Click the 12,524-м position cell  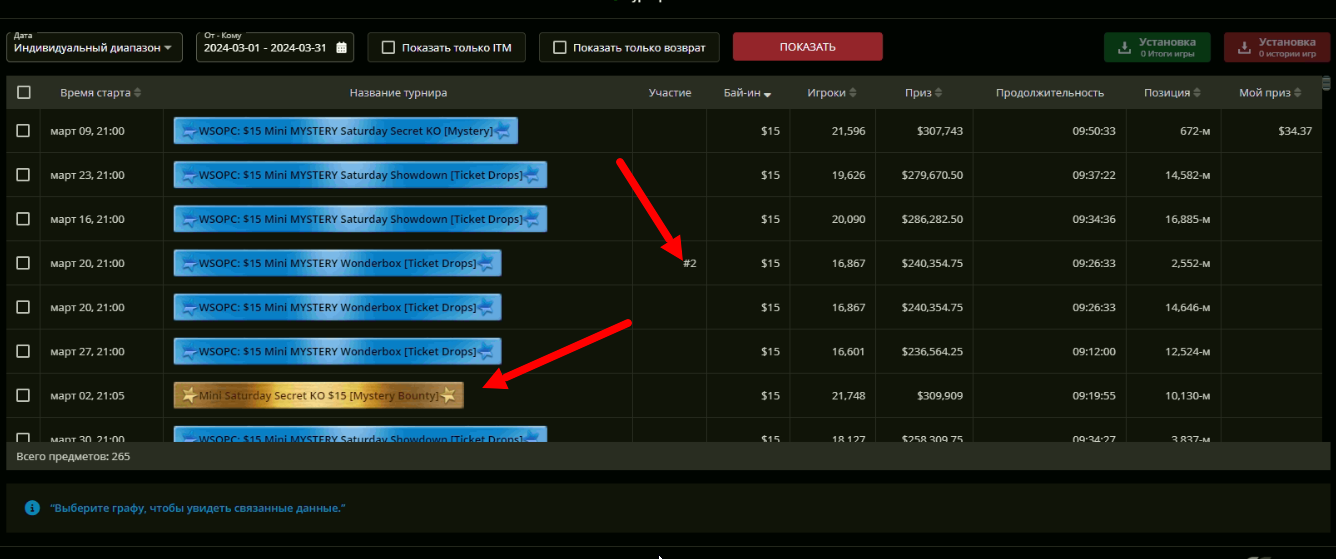(1187, 351)
